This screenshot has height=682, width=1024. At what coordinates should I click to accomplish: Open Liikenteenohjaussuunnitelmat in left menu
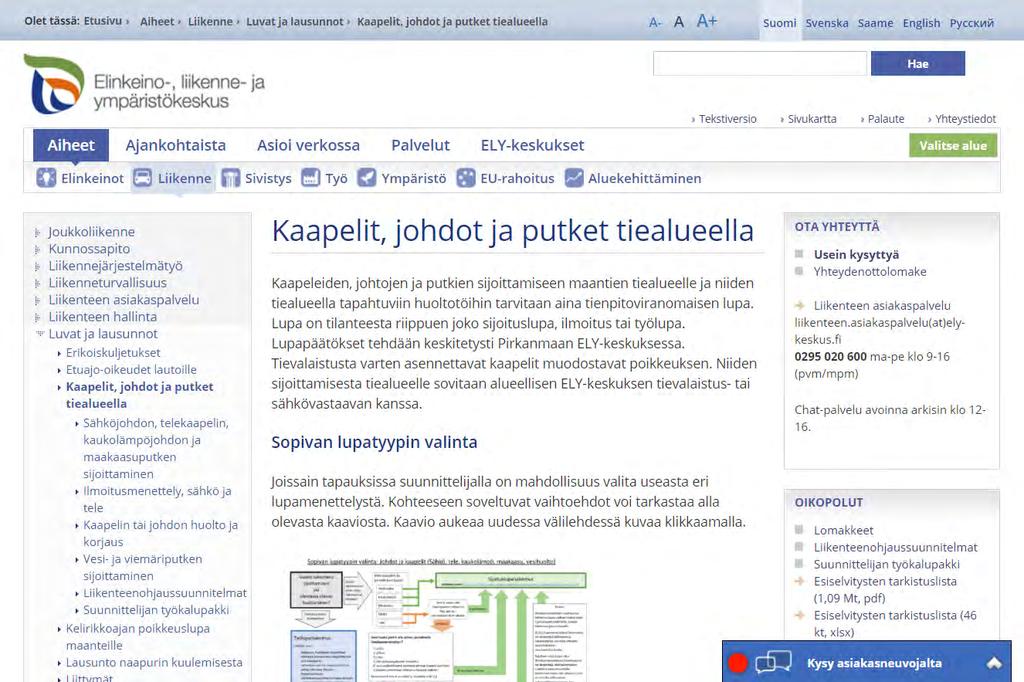click(165, 593)
